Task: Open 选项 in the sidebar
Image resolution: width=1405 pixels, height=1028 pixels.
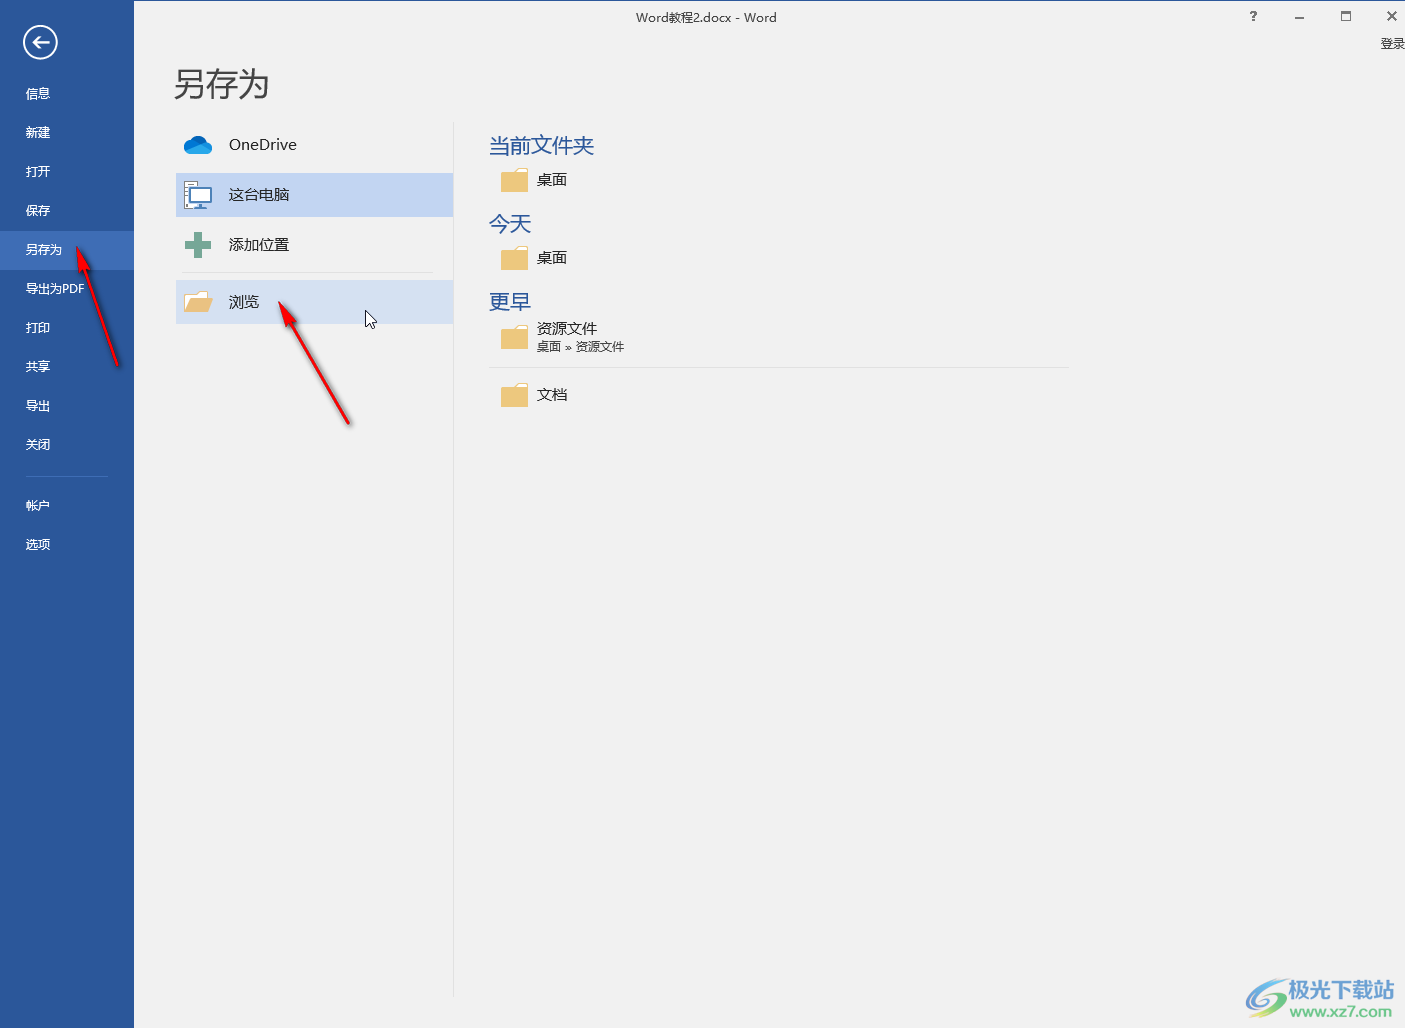Action: 38,545
